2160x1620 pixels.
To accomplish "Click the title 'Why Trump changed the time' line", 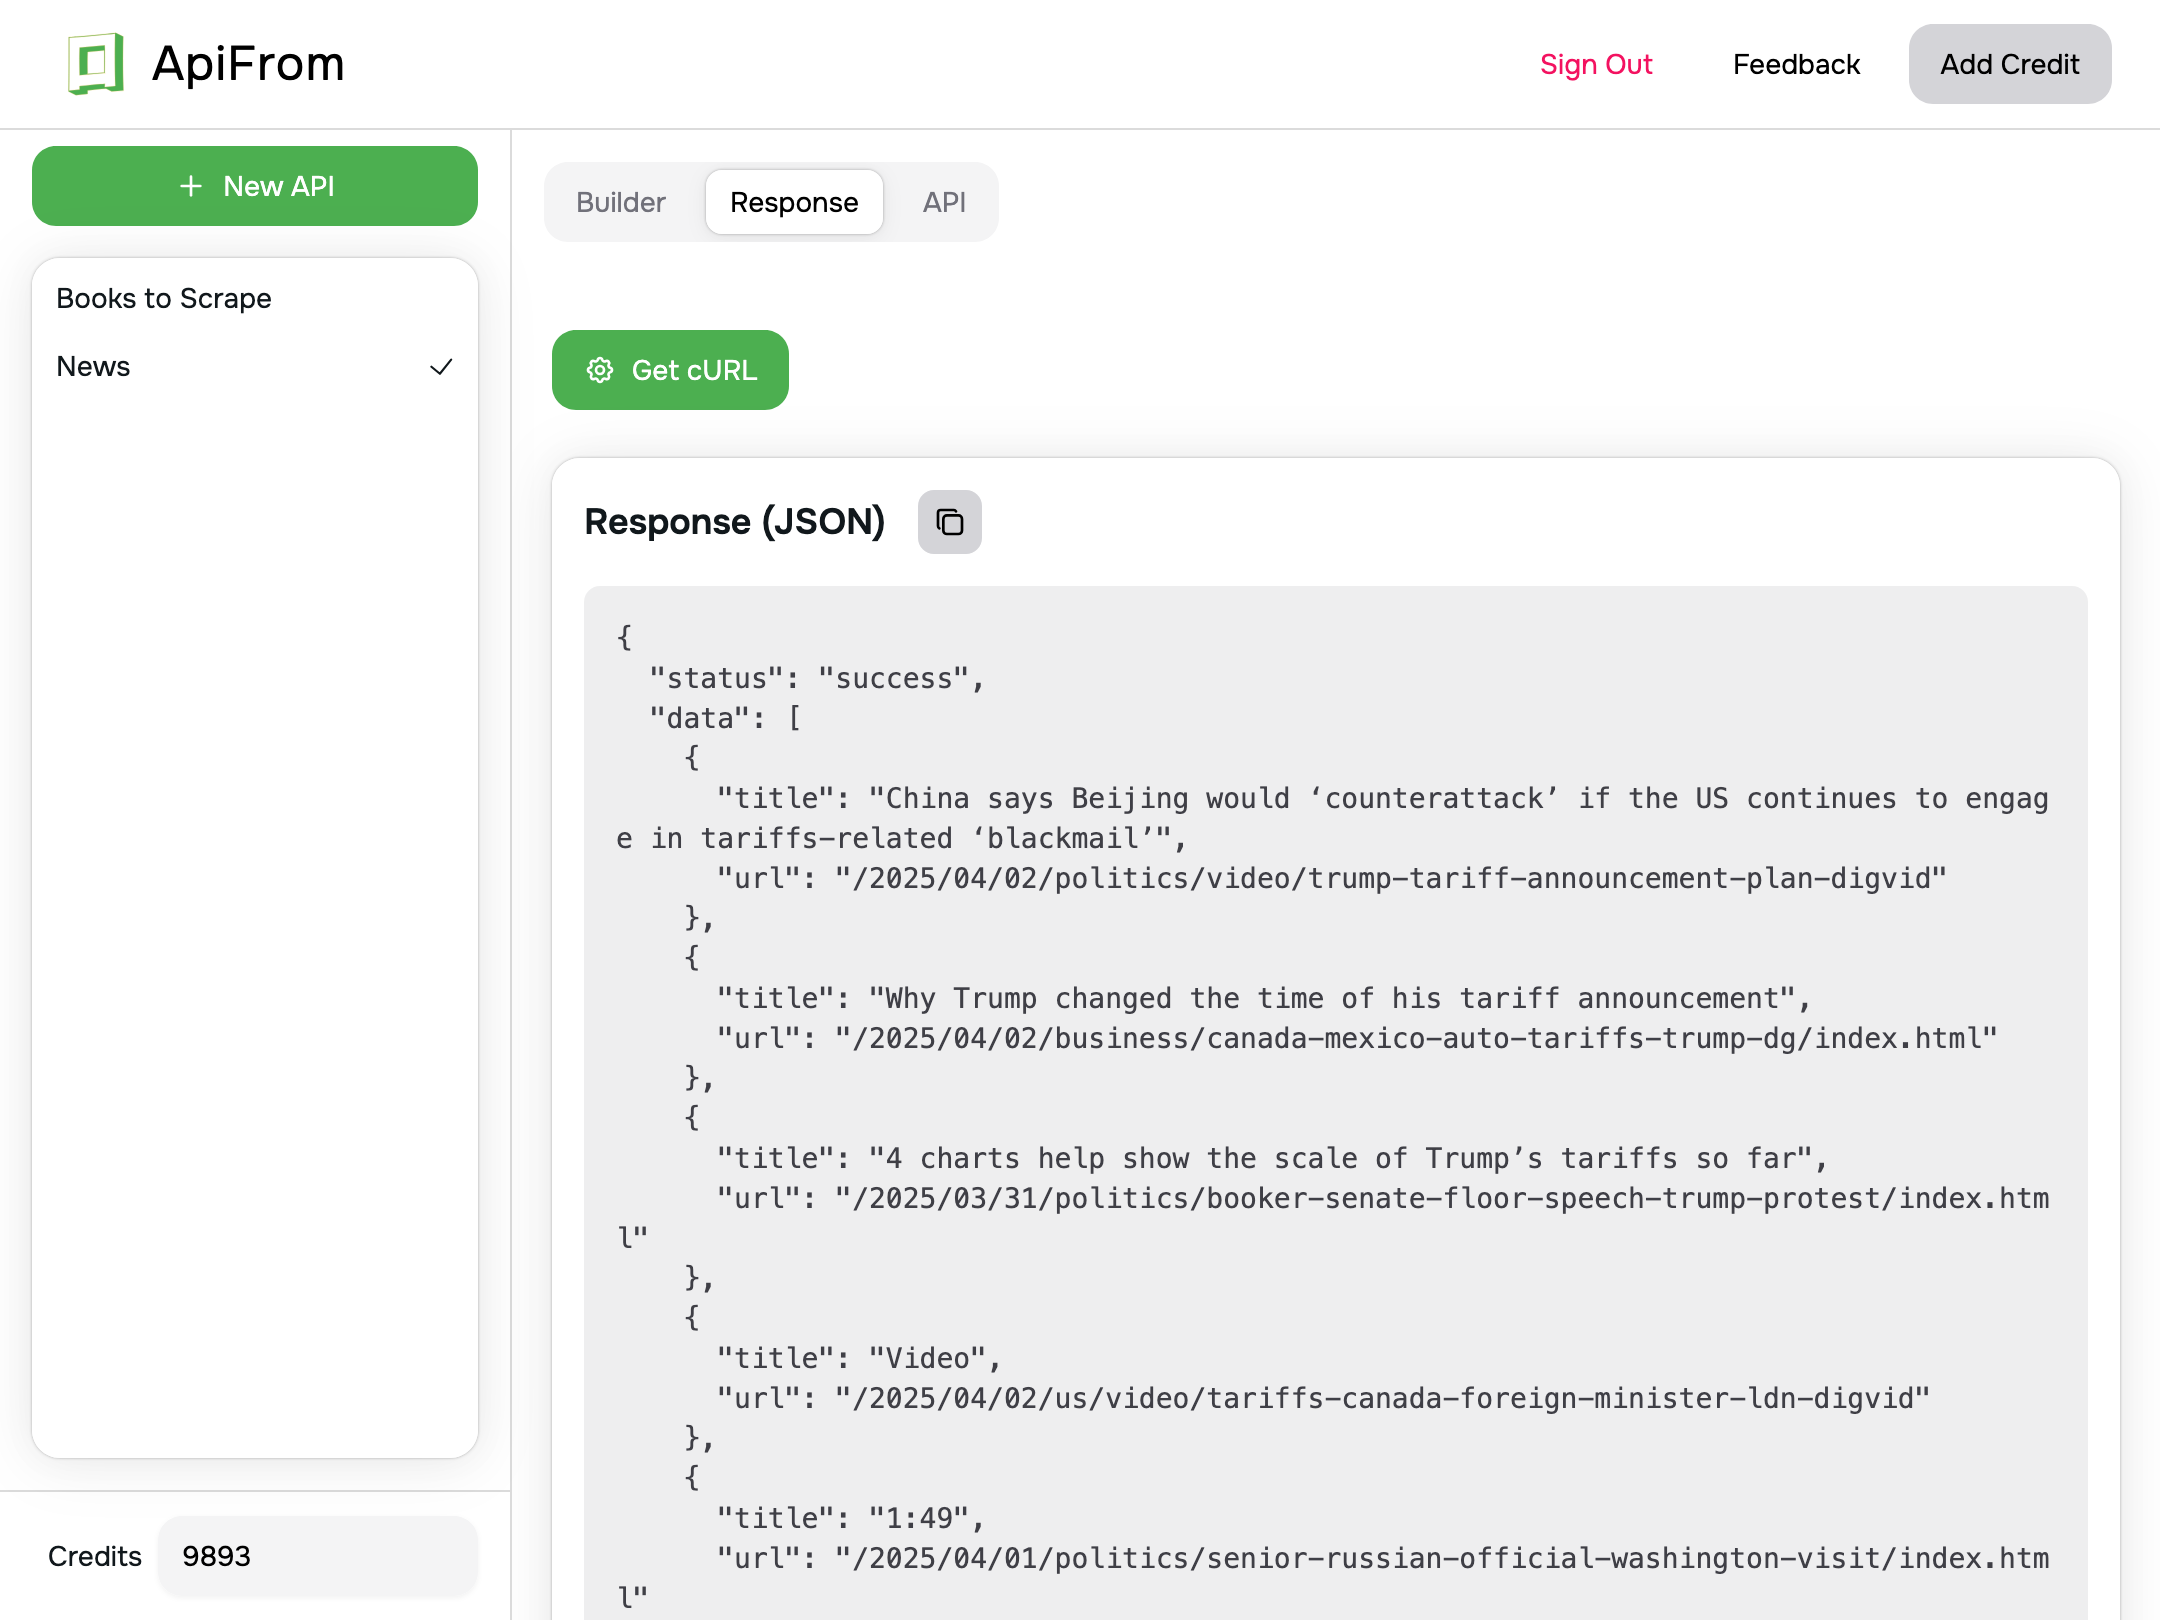I will tap(1263, 998).
